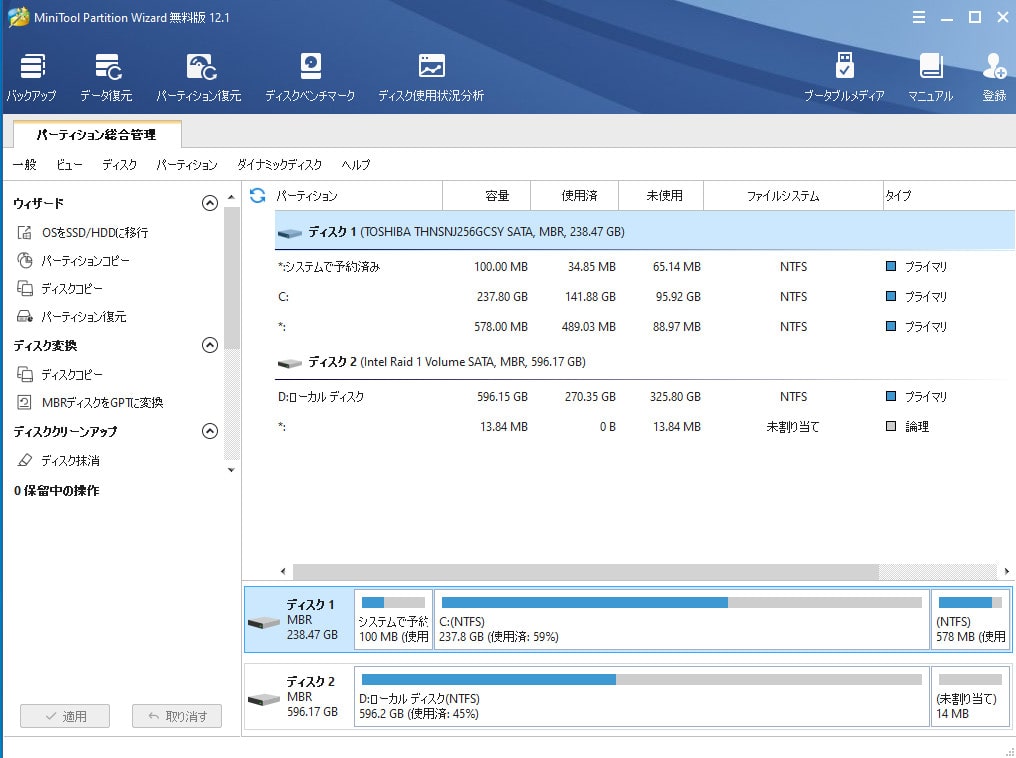Viewport: 1016px width, 758px height.
Task: Start OSをSSD/HDDに移行 wizard
Action: click(82, 232)
